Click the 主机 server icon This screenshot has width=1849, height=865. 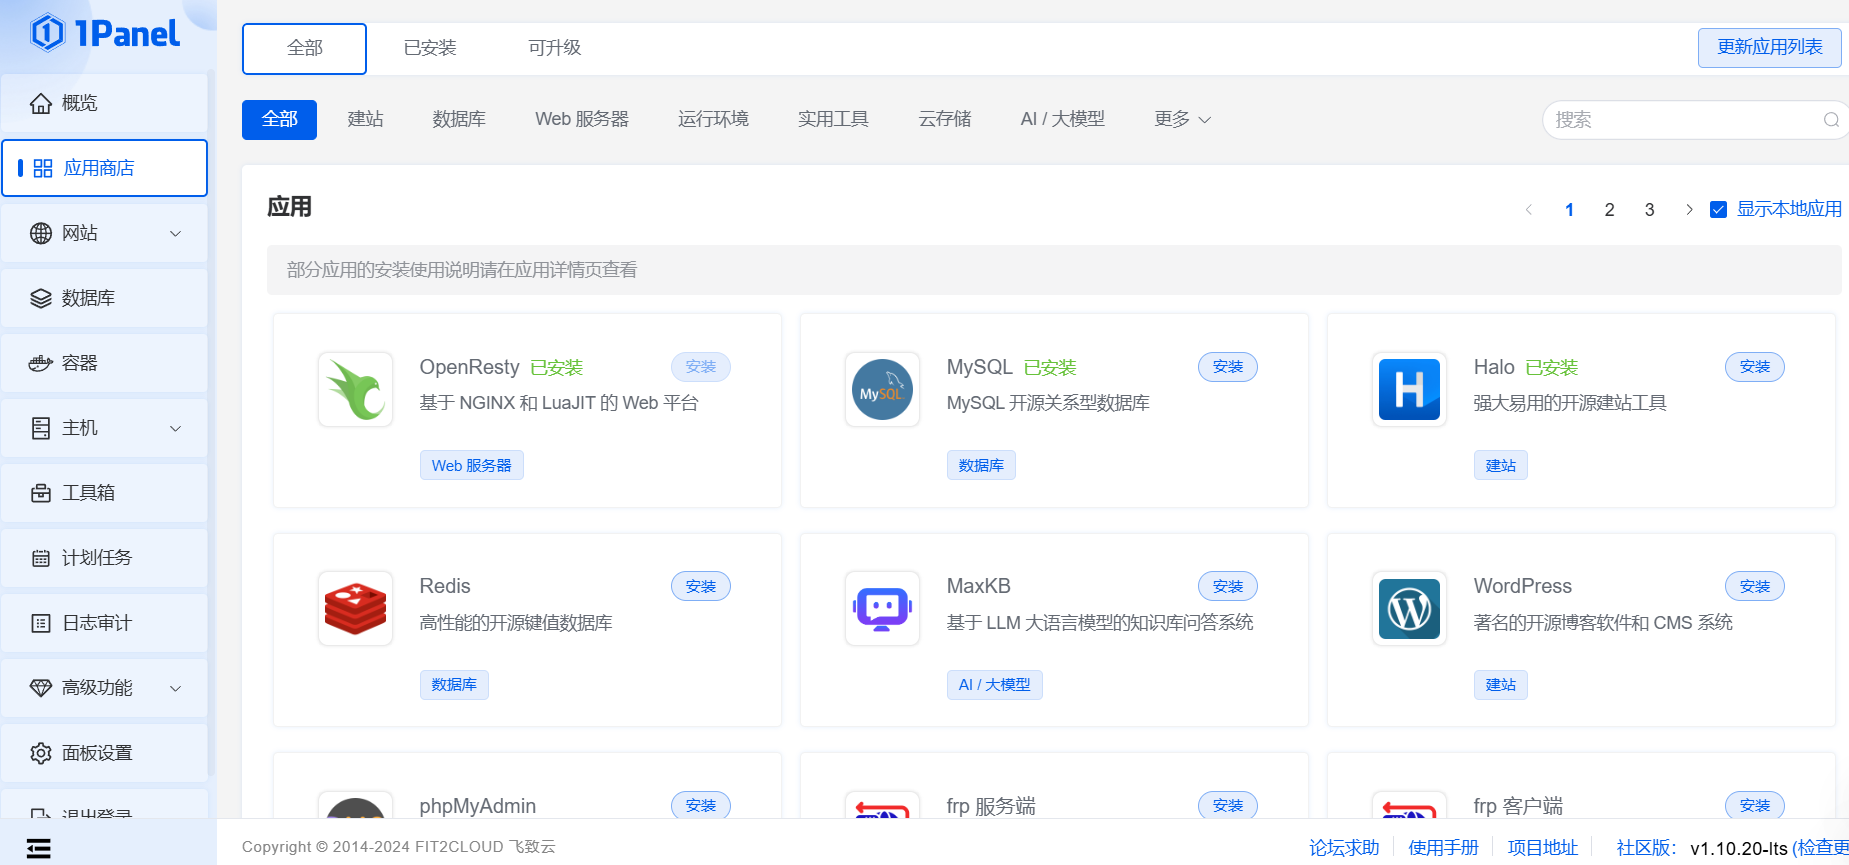click(41, 428)
